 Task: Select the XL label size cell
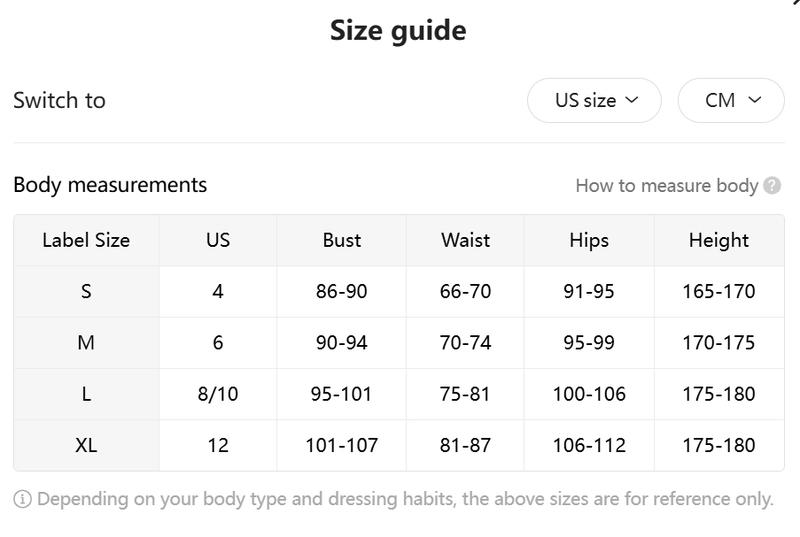[86, 445]
